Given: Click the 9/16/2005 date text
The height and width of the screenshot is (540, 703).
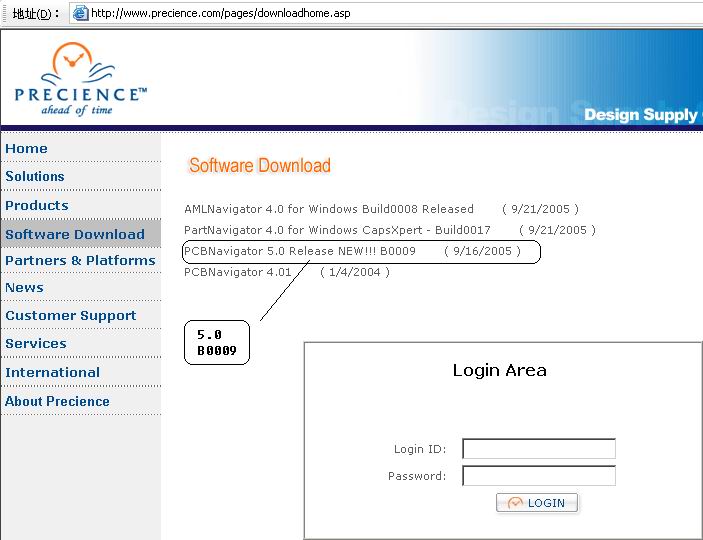Looking at the screenshot, I should click(x=482, y=251).
